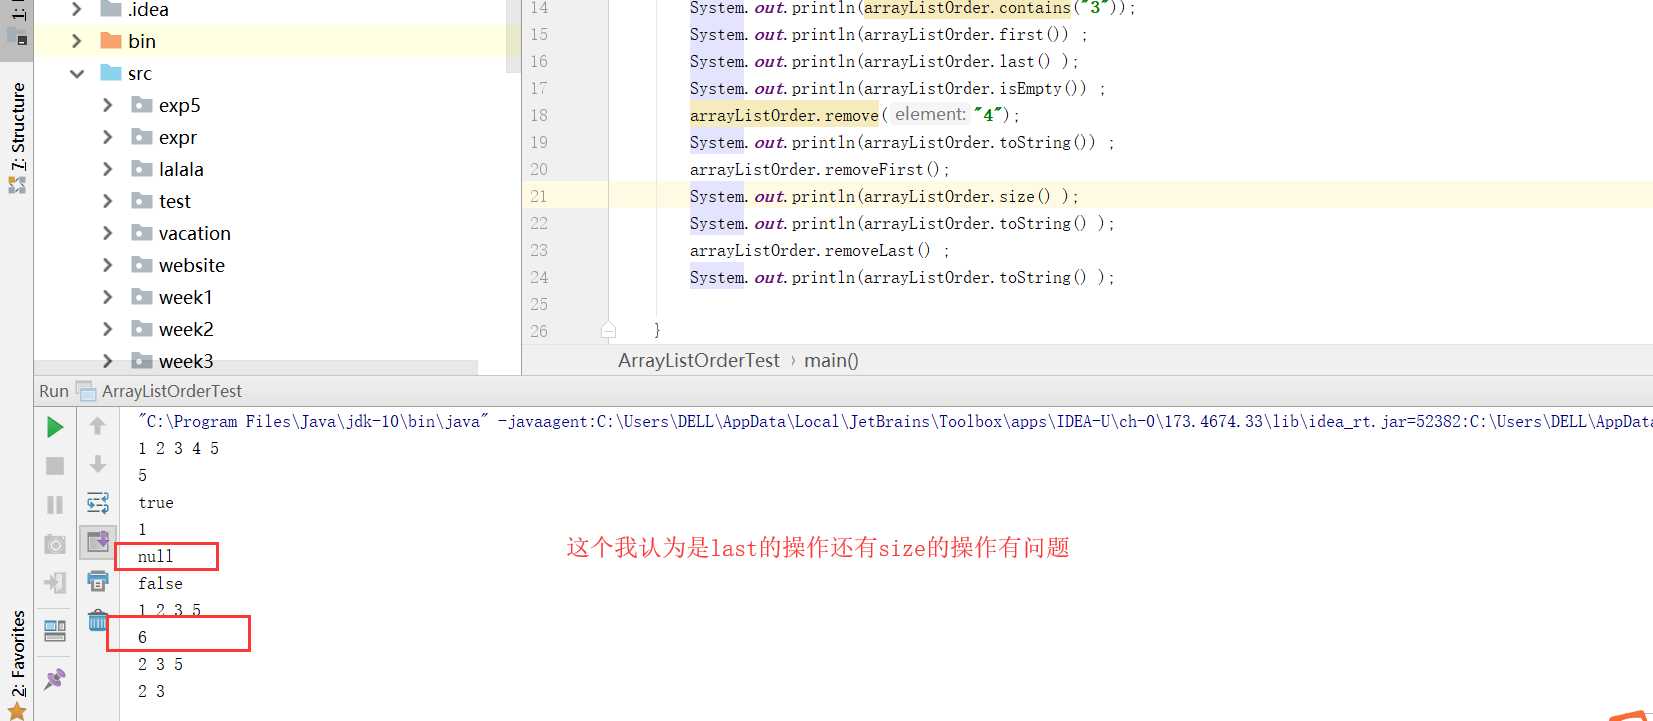This screenshot has width=1653, height=721.
Task: Click the console output line 'true'
Action: pyautogui.click(x=156, y=503)
